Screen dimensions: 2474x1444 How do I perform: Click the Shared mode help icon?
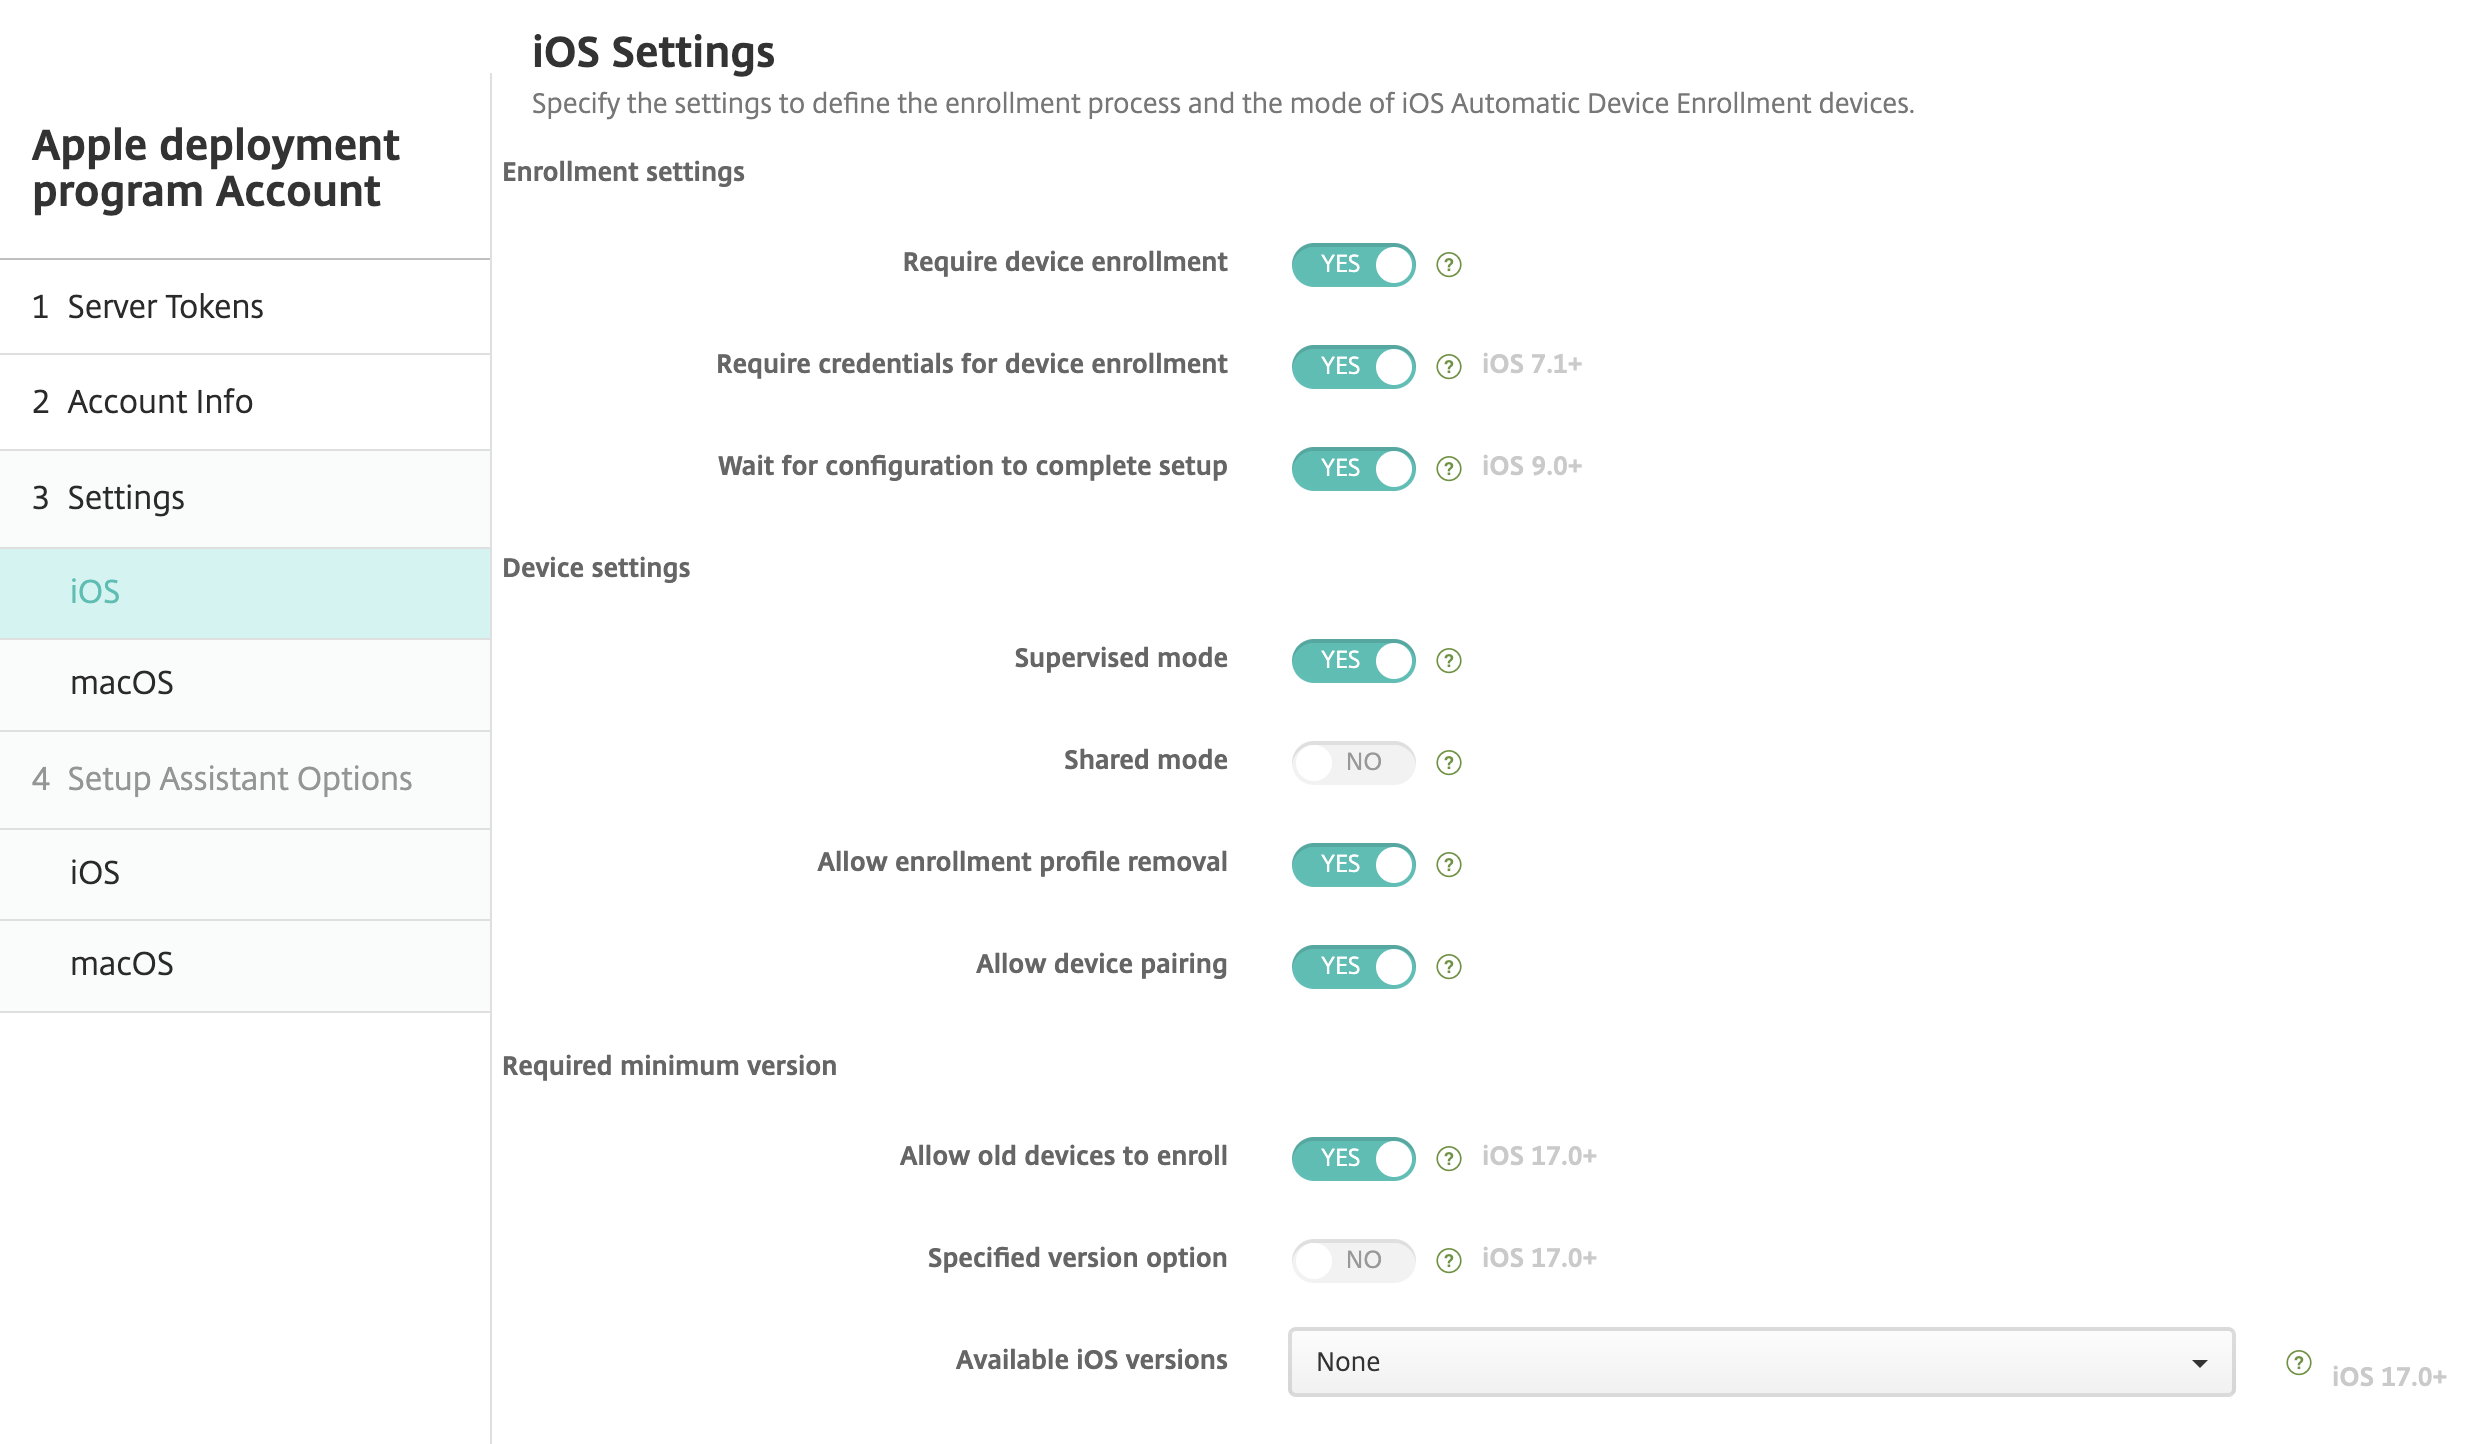click(x=1448, y=763)
